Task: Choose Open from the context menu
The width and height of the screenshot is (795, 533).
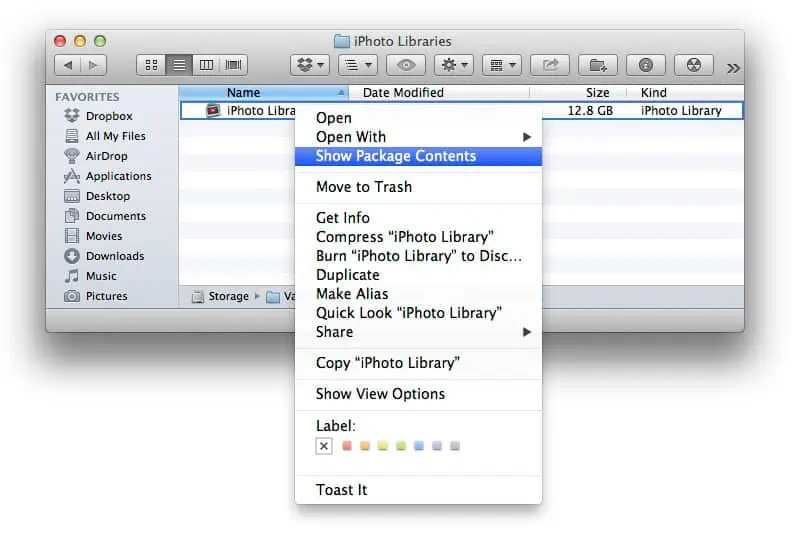Action: click(418, 118)
